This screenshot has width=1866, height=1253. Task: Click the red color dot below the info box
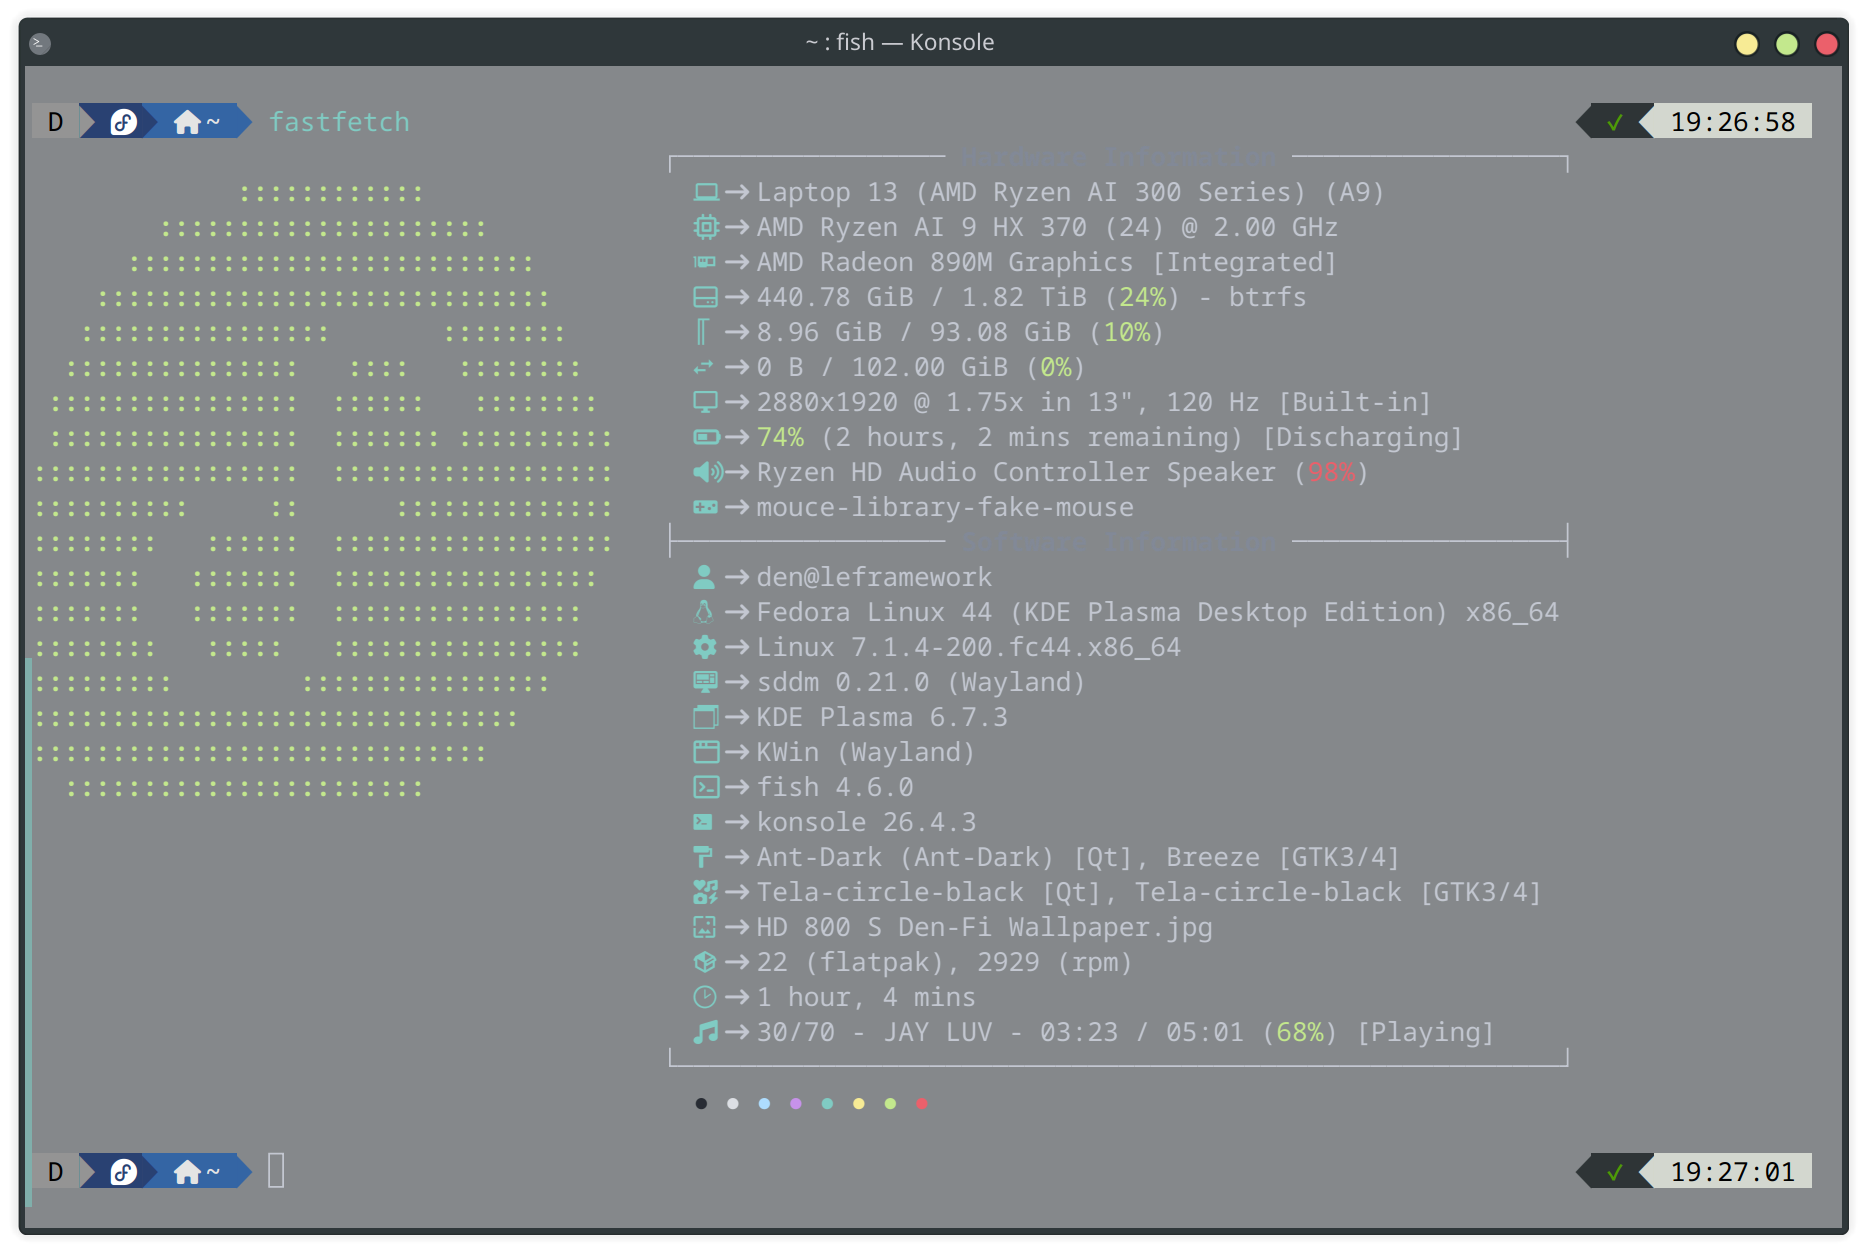click(x=922, y=1104)
